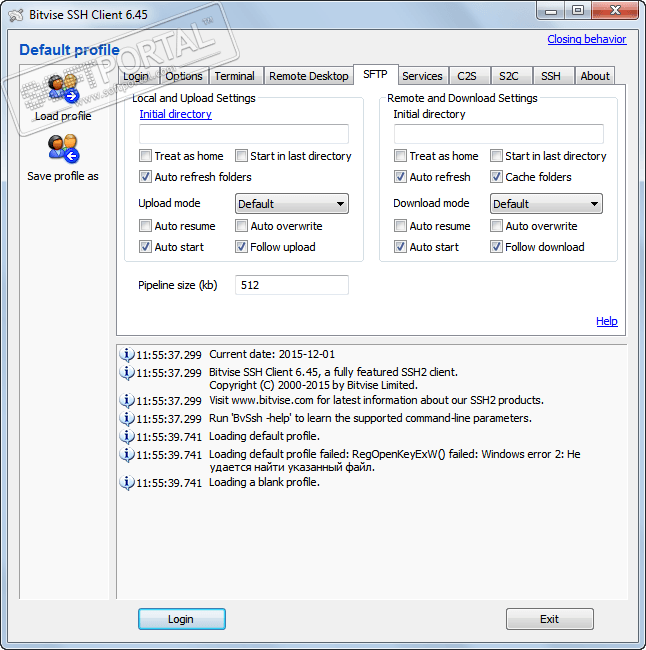The image size is (646, 650).
Task: Click info icon beside Run 'BvSsh -help' entry
Action: [x=127, y=418]
